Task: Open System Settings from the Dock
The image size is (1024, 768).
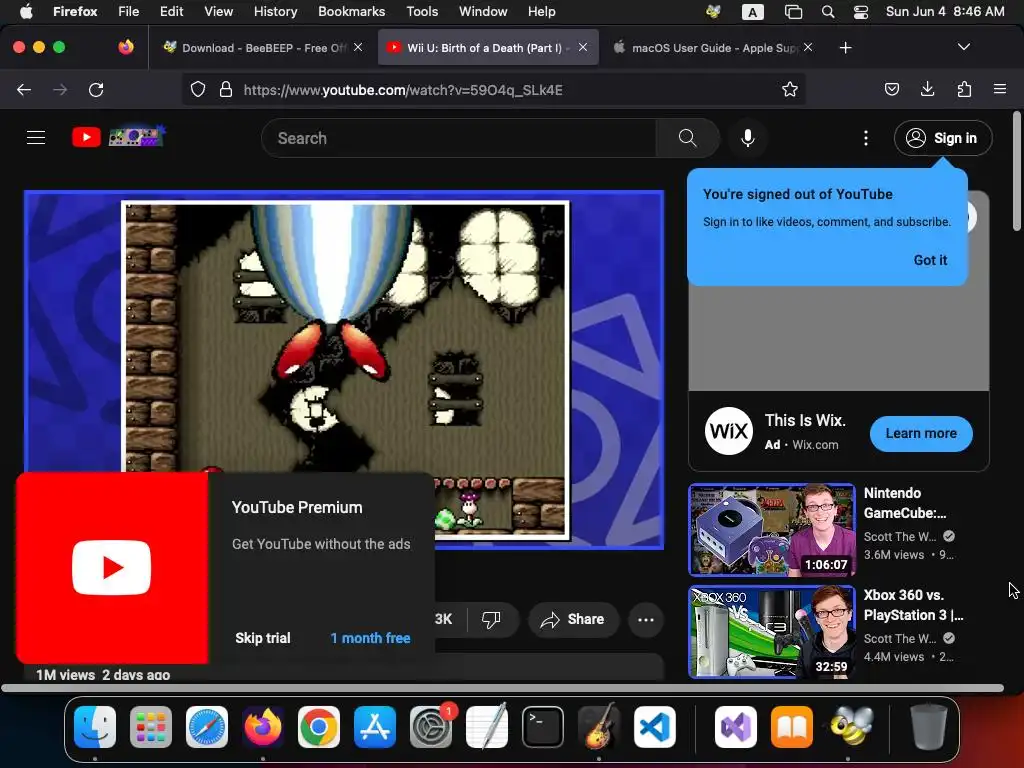Action: click(431, 726)
